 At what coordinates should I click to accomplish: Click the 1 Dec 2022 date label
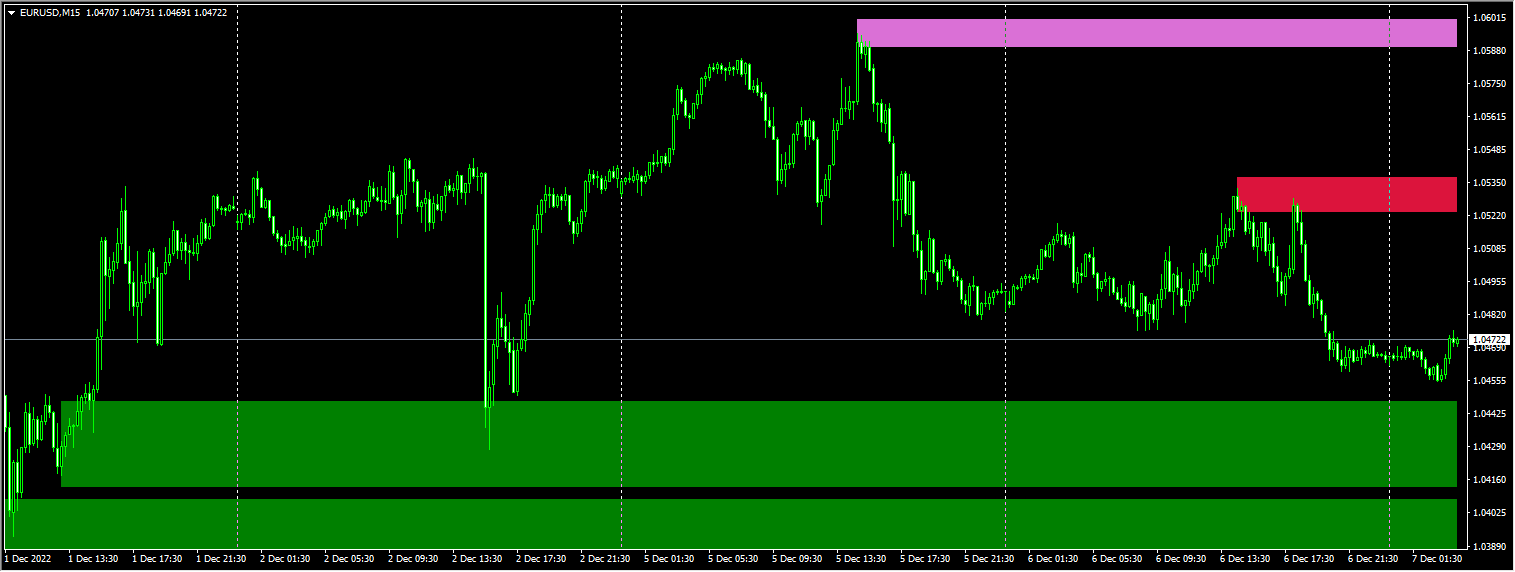[x=26, y=560]
